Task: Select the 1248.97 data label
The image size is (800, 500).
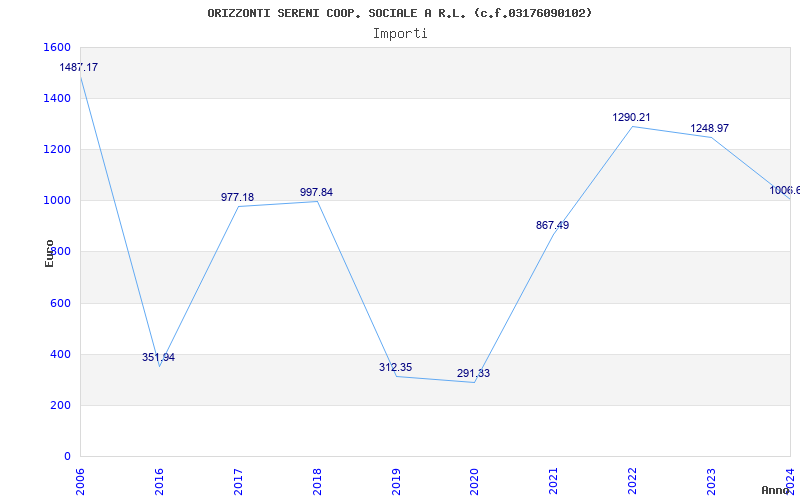Action: [710, 128]
